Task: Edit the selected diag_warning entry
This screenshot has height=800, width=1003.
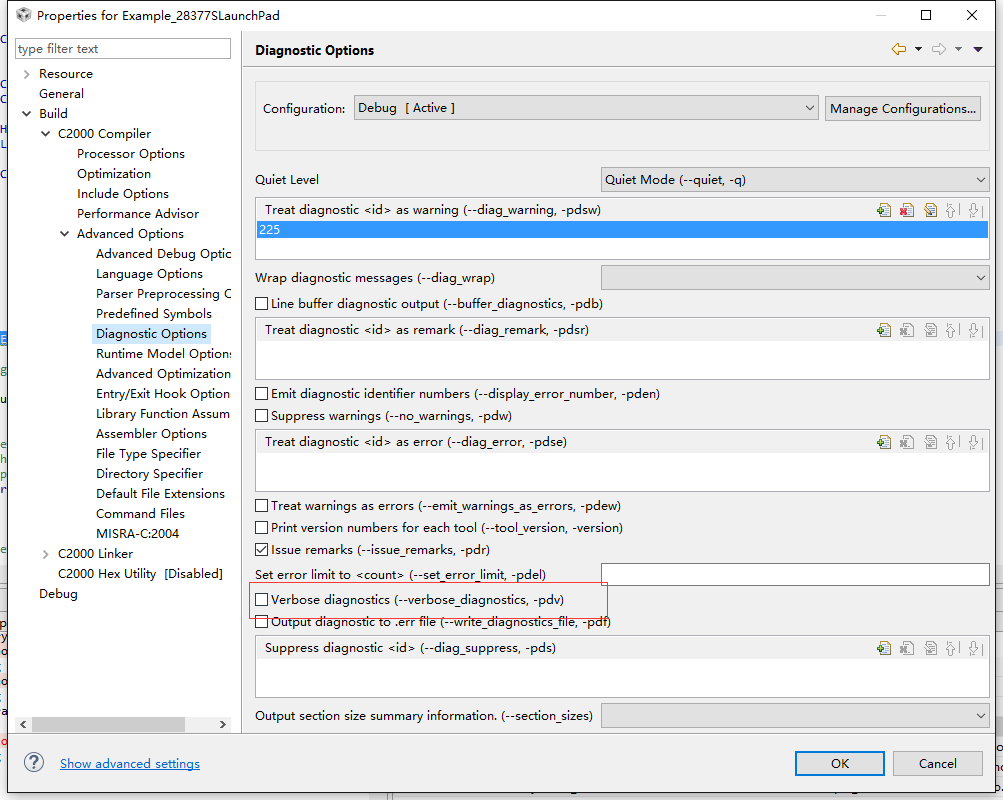Action: point(930,210)
